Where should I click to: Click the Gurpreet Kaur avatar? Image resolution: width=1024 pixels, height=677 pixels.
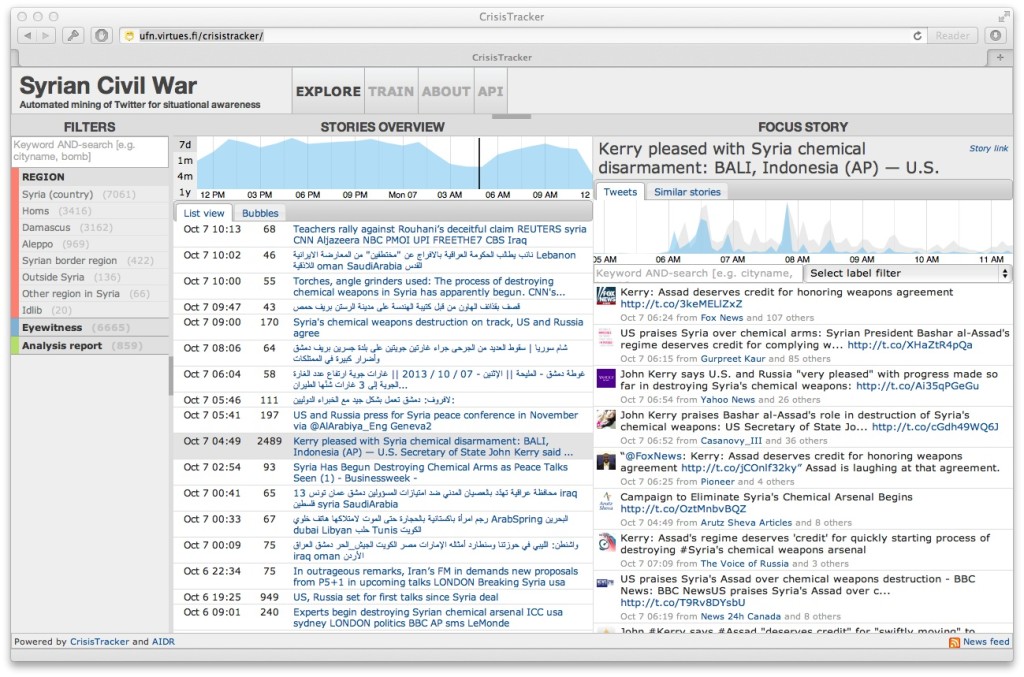[606, 337]
